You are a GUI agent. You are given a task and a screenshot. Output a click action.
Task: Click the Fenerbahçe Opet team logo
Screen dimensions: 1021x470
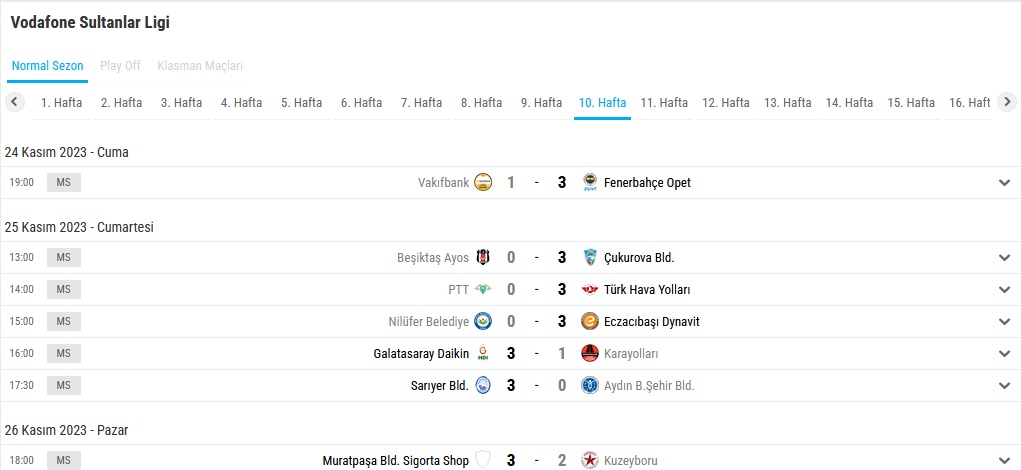(x=590, y=182)
